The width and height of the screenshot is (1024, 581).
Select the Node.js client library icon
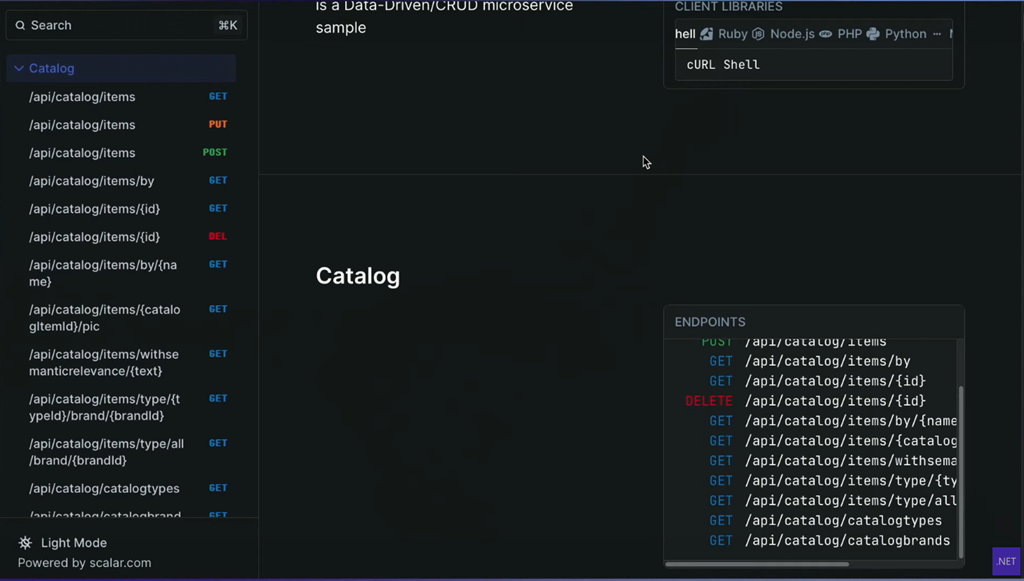[758, 34]
